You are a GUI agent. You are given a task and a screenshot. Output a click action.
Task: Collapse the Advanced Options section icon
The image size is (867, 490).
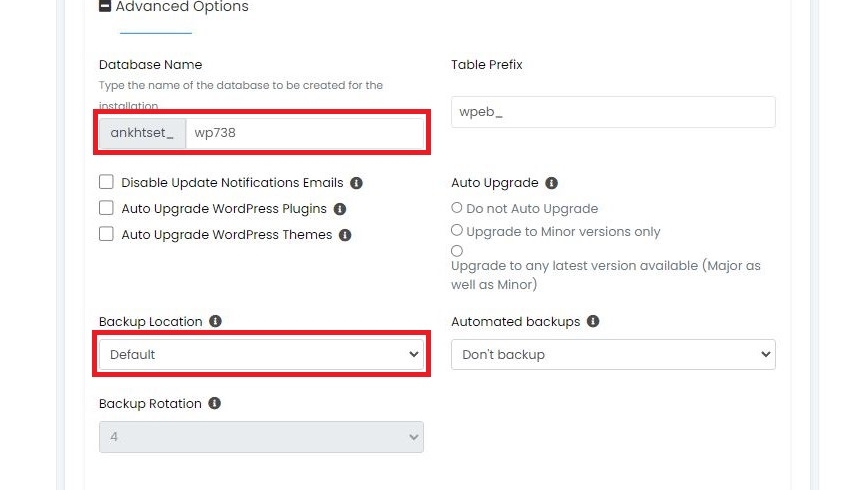click(105, 6)
